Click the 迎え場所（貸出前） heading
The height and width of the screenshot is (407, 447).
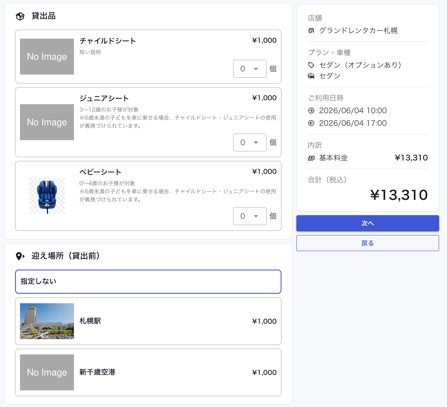(65, 256)
